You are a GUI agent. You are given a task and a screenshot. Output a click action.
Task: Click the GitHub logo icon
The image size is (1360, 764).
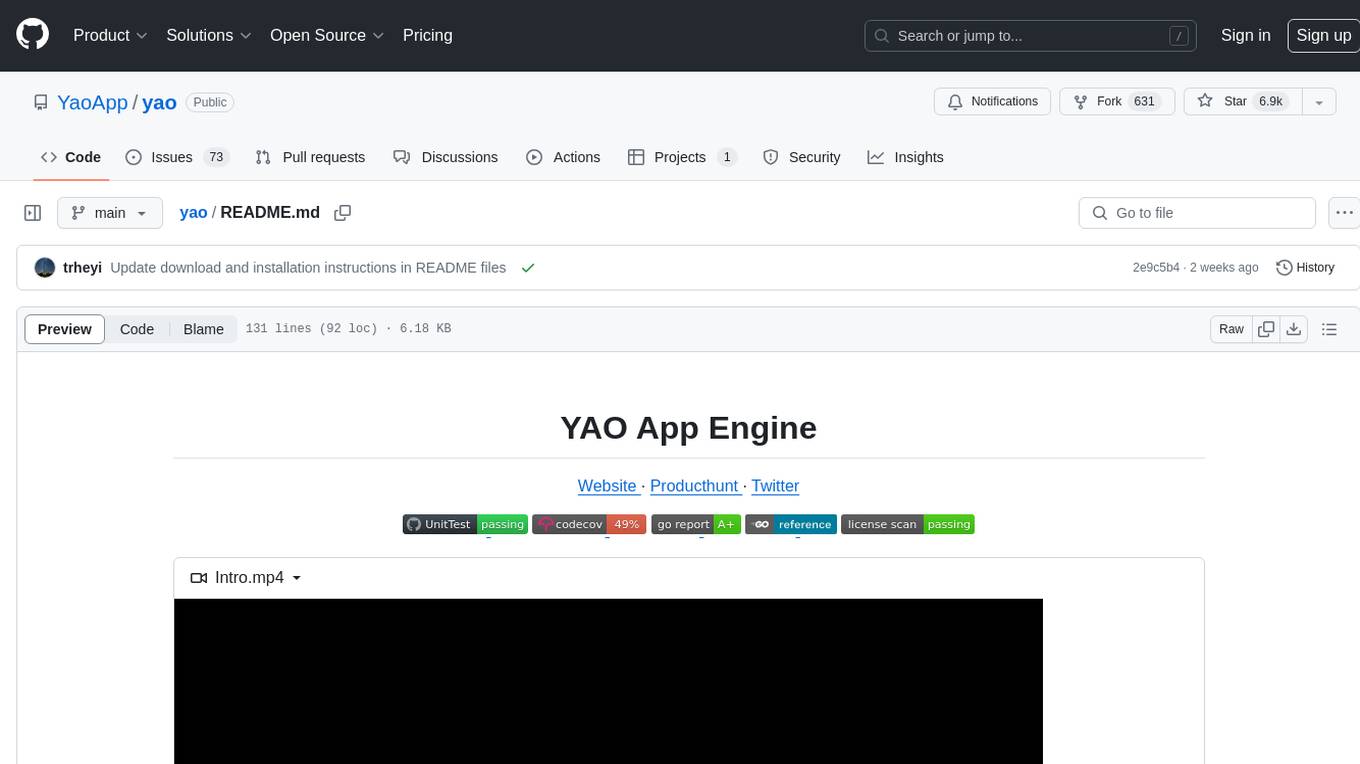(x=32, y=35)
